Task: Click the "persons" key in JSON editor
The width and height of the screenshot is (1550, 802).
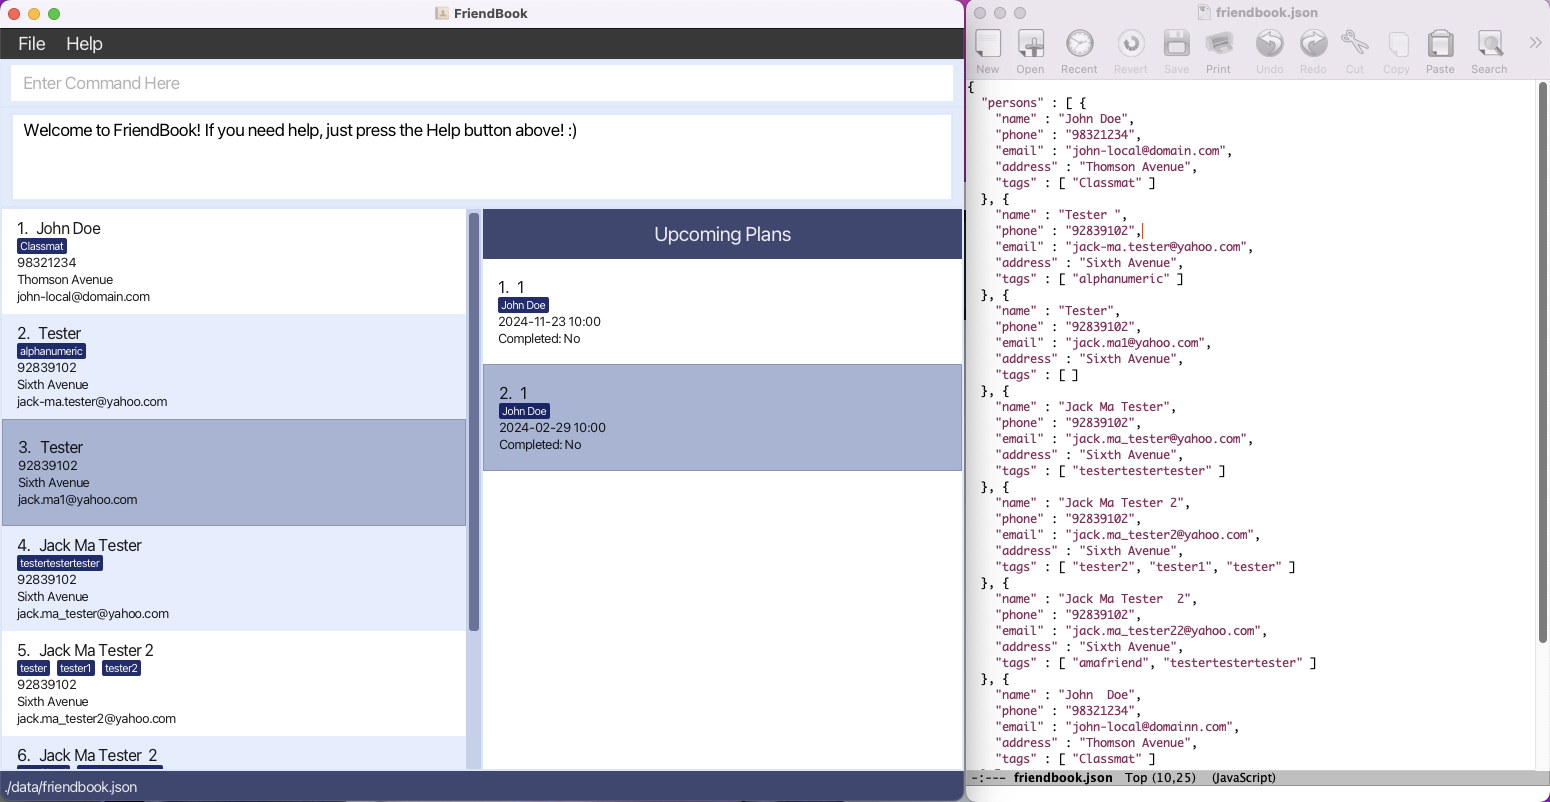Action: pos(1012,103)
